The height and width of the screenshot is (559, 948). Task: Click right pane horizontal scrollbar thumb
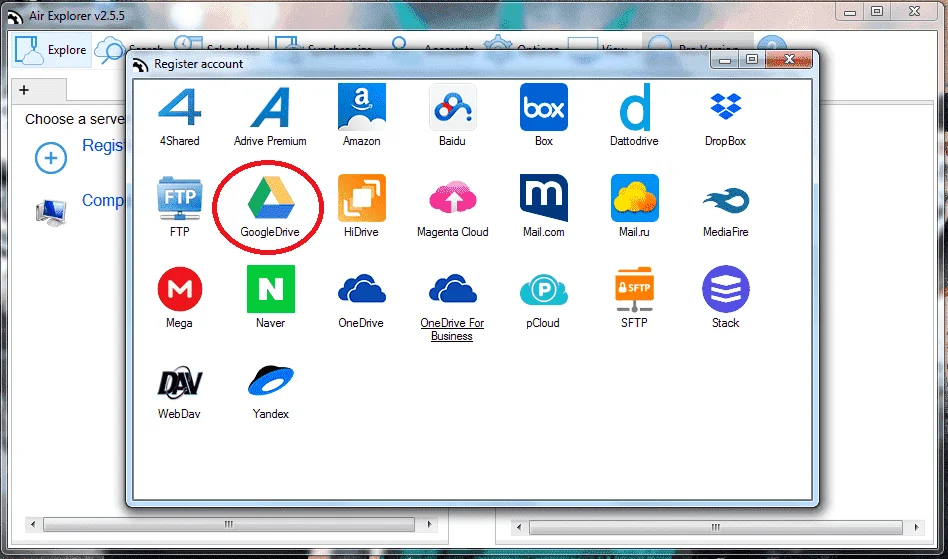(x=716, y=527)
